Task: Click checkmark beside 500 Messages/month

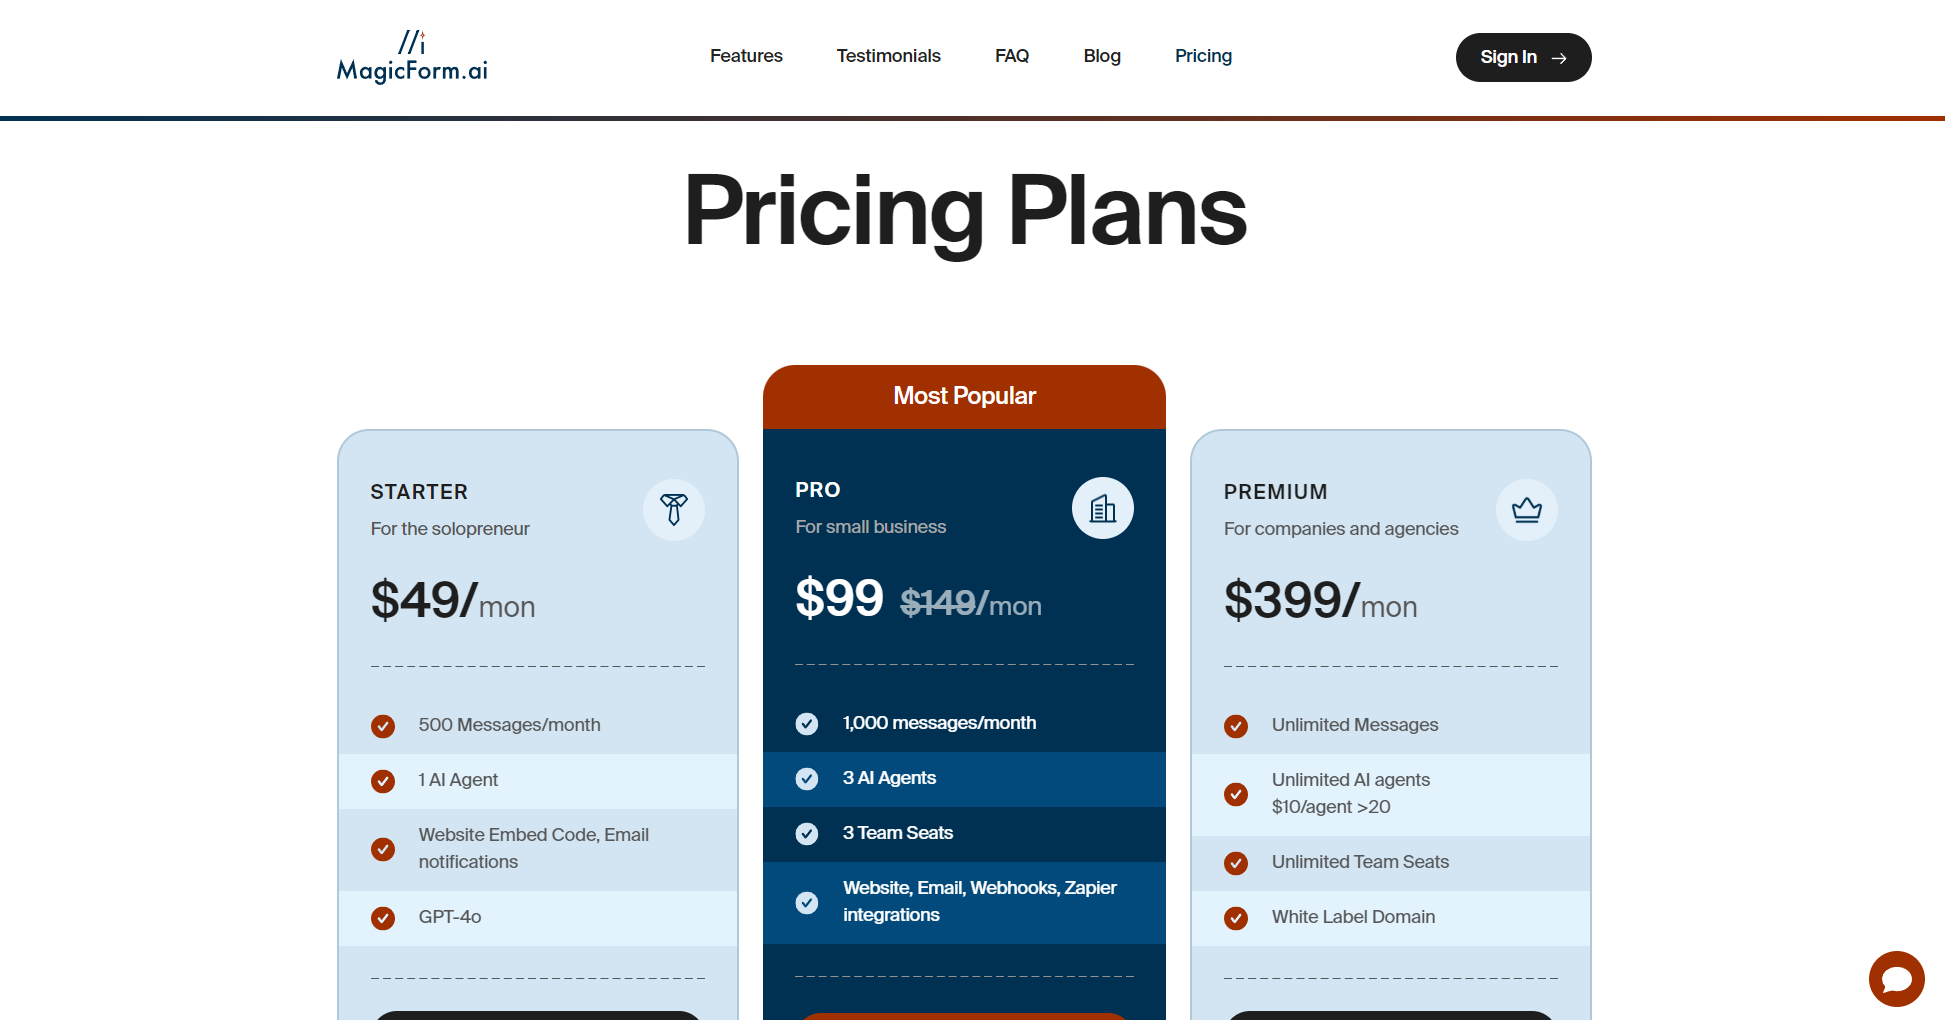Action: [383, 726]
